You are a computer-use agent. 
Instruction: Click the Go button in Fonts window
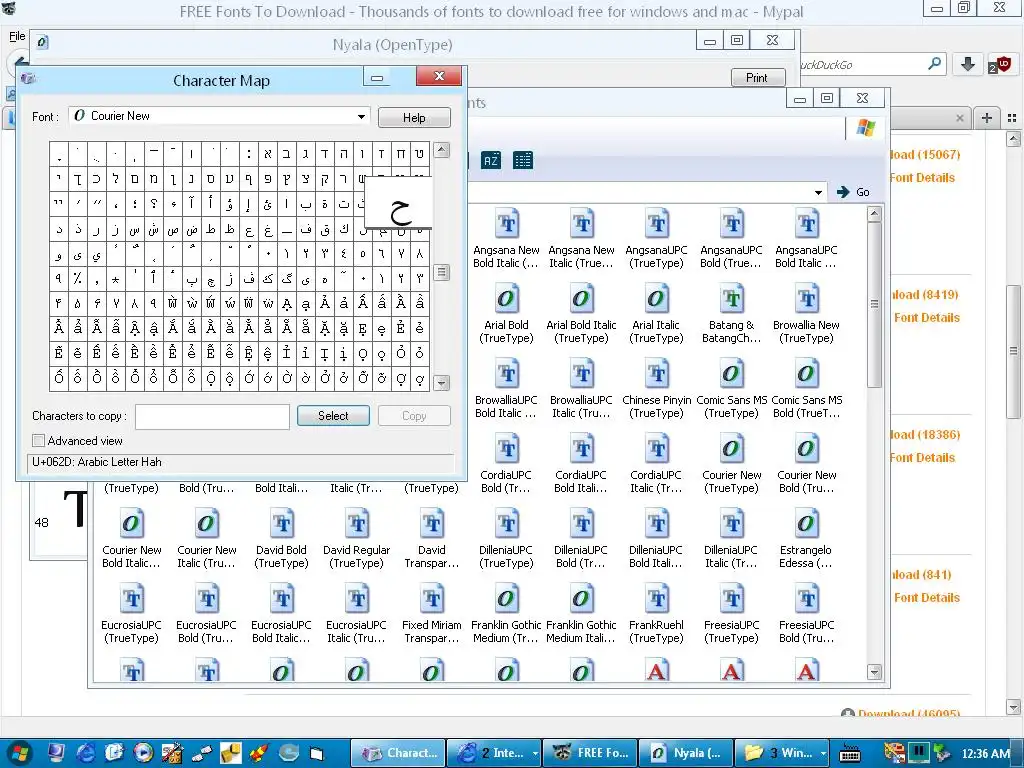click(x=853, y=192)
